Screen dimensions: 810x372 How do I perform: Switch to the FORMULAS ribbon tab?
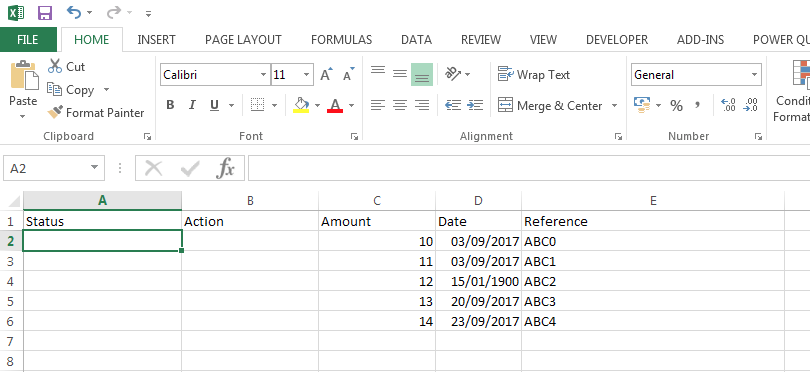pos(341,40)
